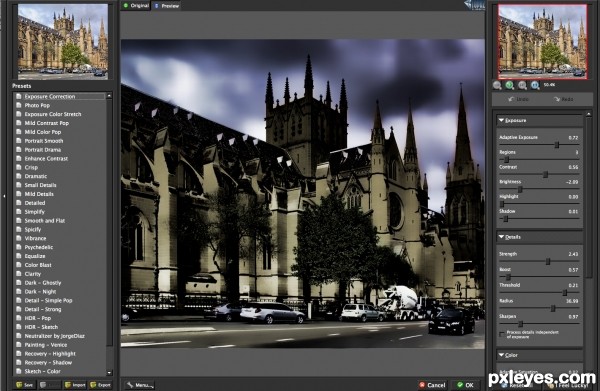Click the first zoom magnifier icon
Screen dimensions: 600x391
tap(497, 85)
